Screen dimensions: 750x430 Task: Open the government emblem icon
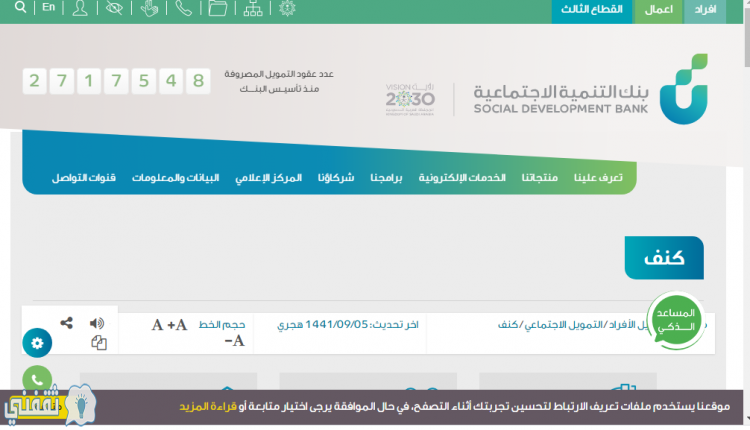point(287,8)
